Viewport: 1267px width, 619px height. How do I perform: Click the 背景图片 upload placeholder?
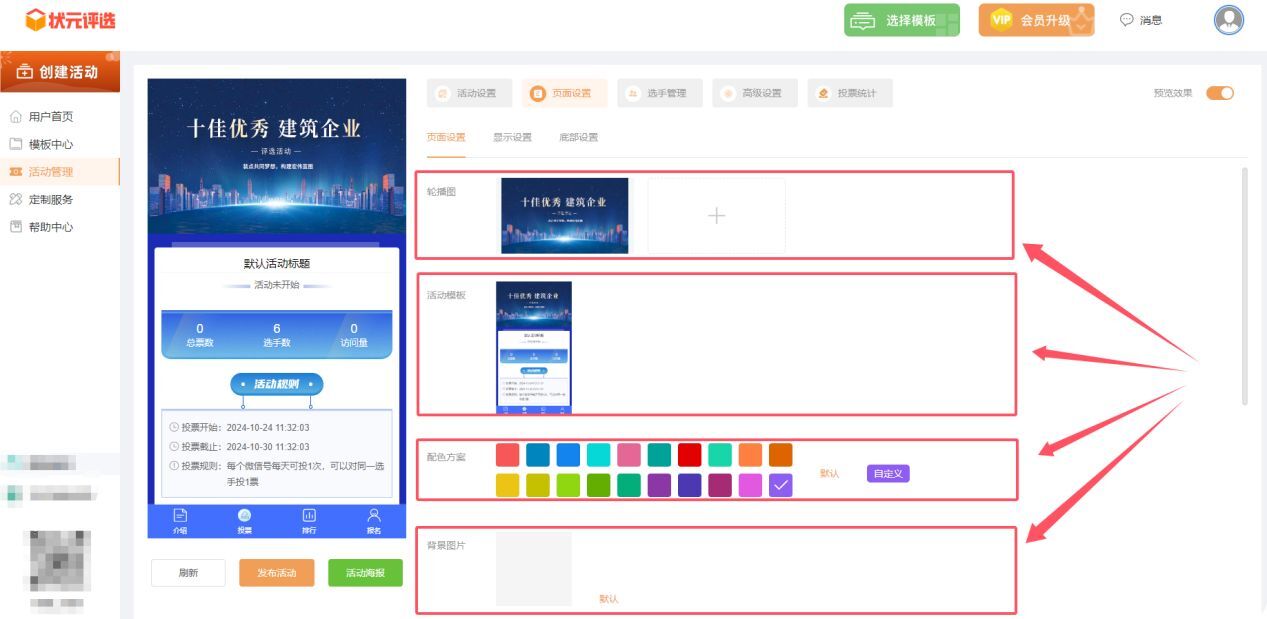(534, 569)
